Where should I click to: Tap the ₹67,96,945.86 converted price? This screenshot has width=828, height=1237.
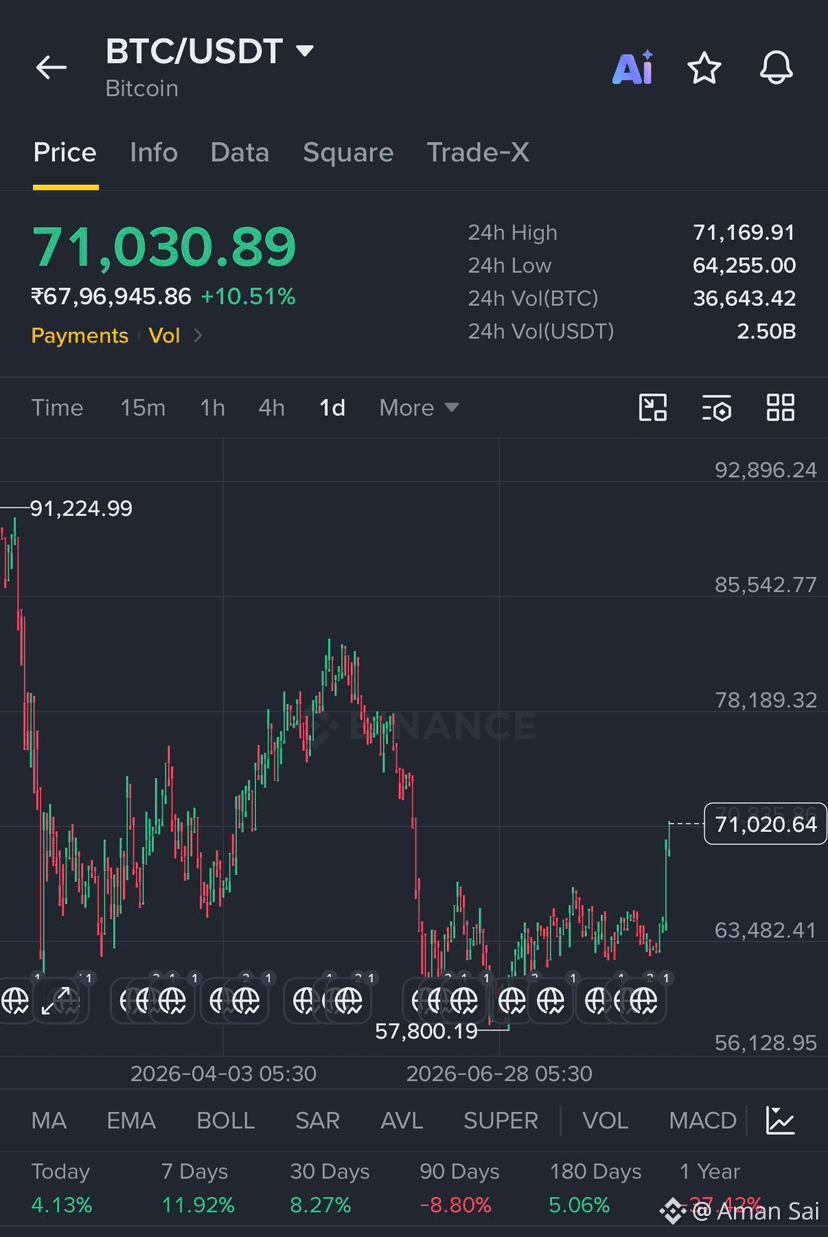click(111, 297)
